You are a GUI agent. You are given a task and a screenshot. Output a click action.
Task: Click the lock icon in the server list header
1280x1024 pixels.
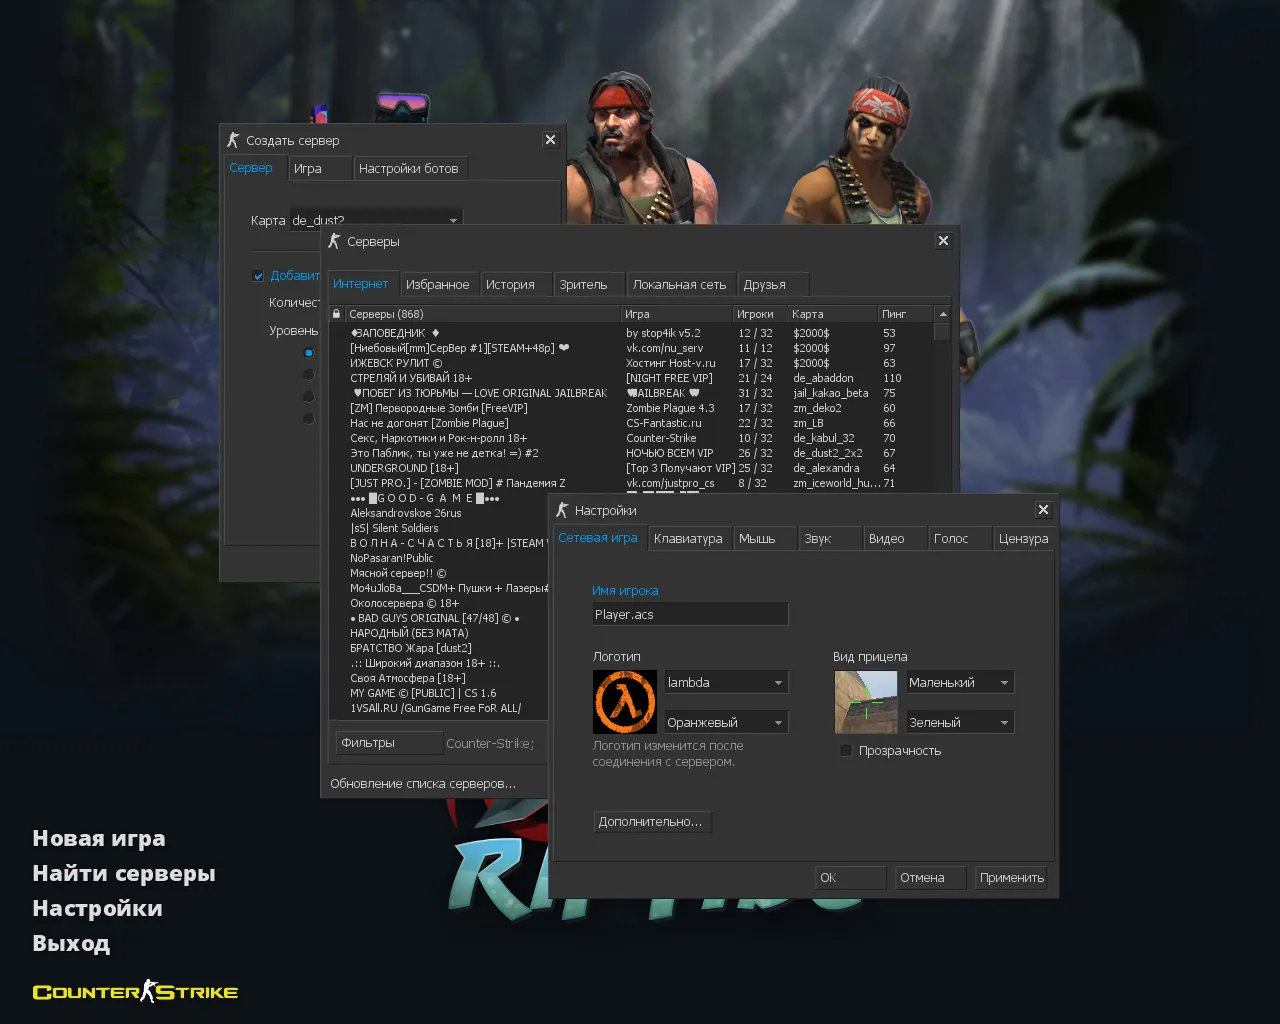336,313
